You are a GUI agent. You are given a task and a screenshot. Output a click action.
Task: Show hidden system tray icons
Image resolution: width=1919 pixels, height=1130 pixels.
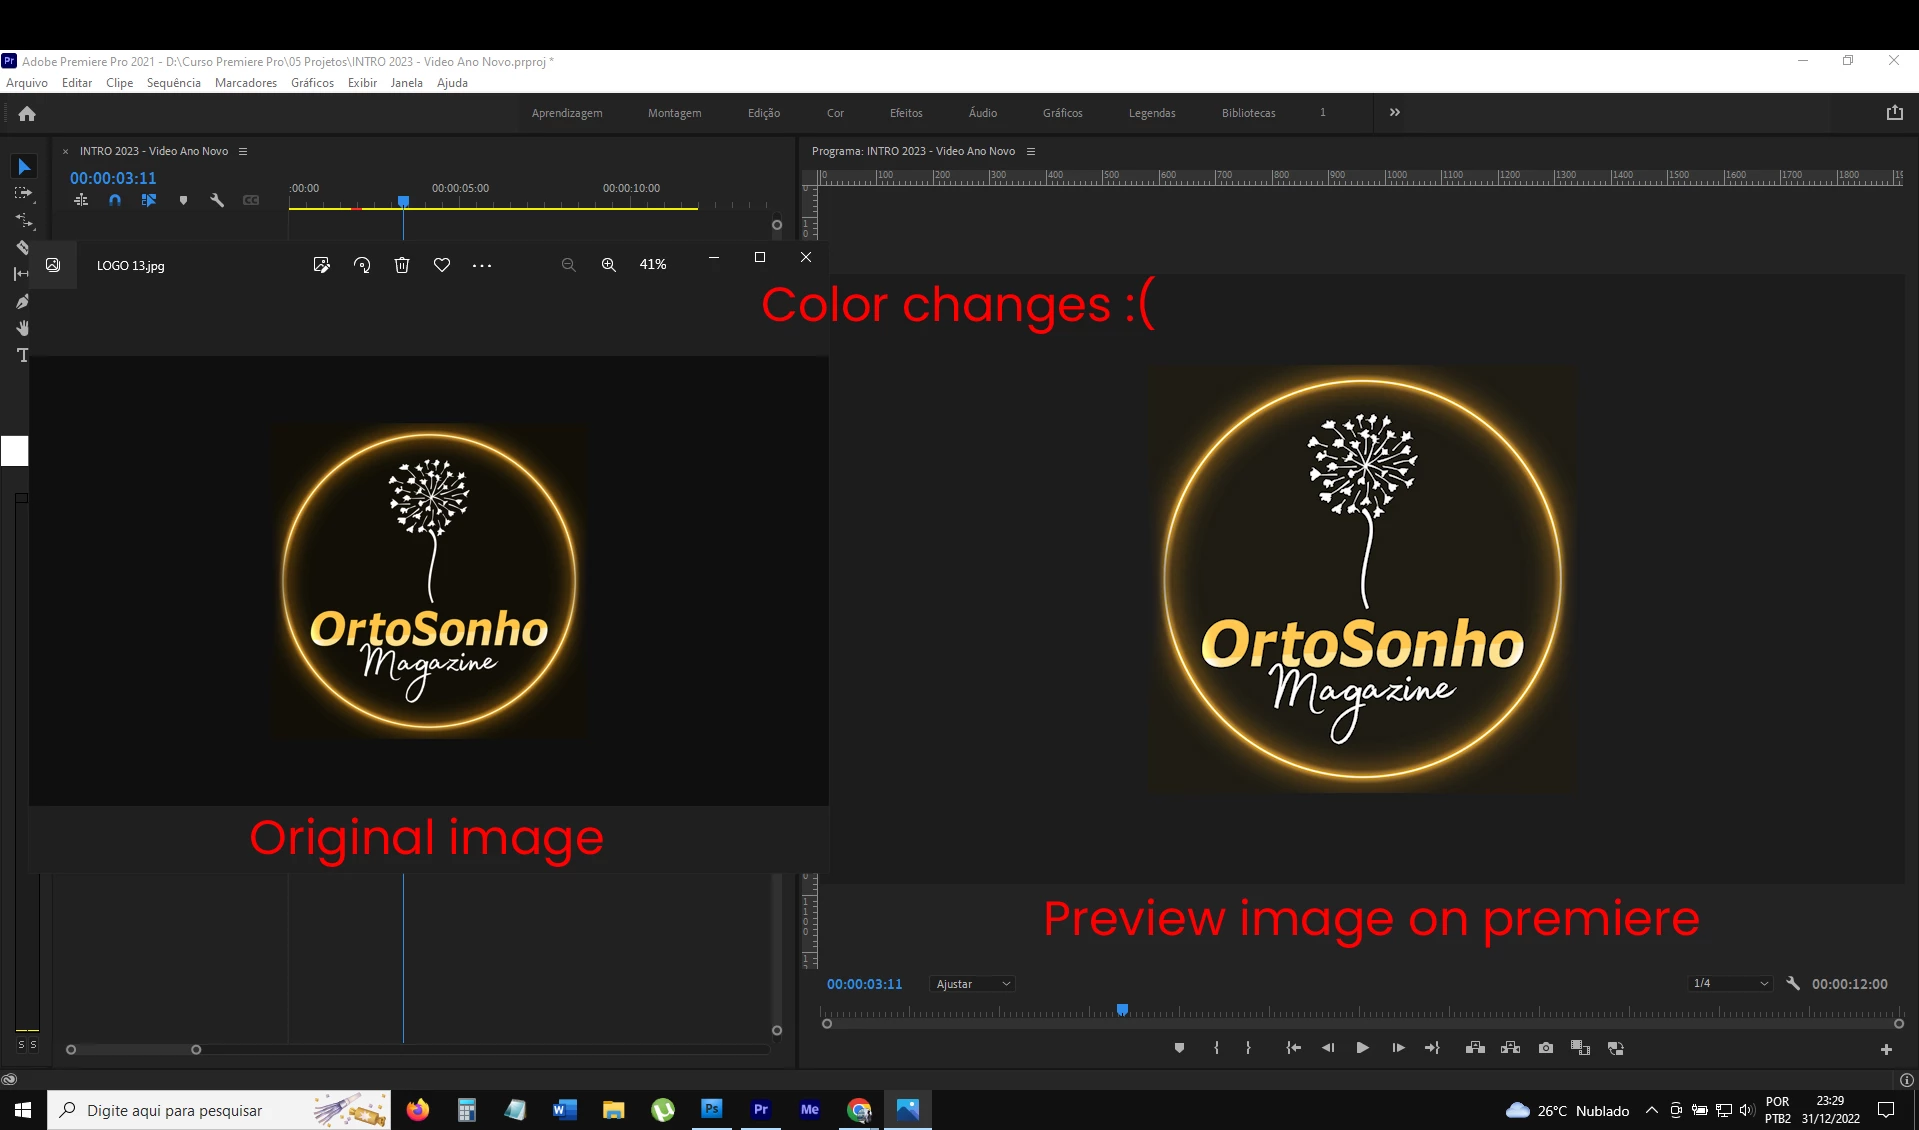(1652, 1110)
